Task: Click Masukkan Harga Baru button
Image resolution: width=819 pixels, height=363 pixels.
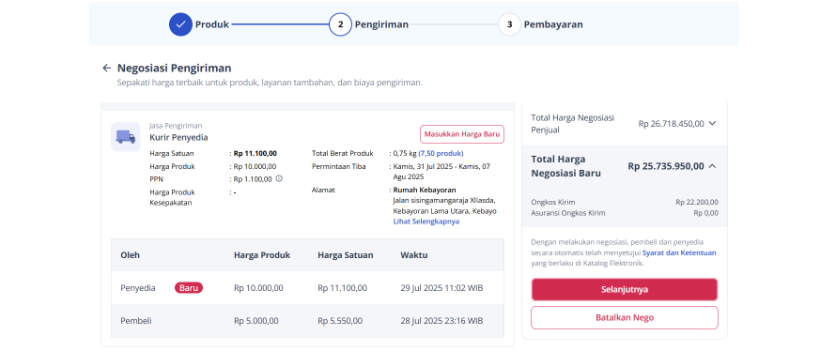Action: (462, 134)
